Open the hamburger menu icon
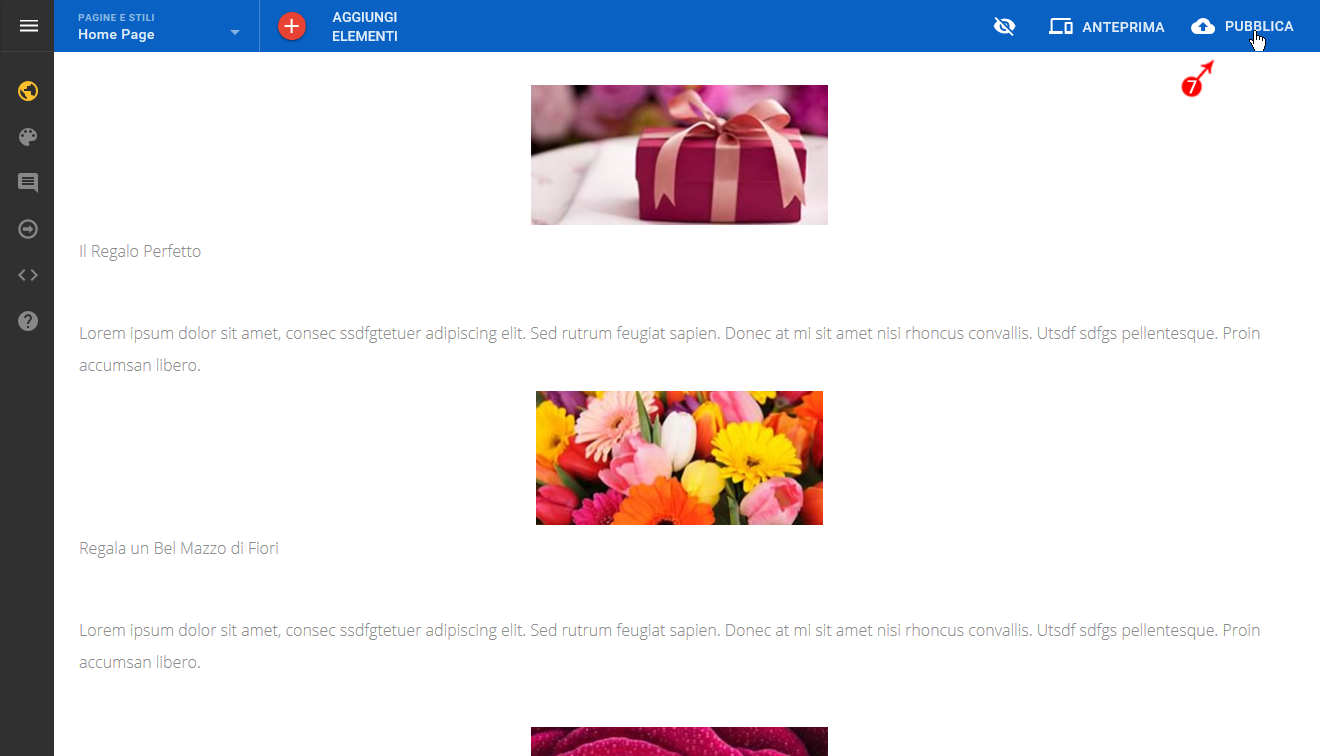This screenshot has width=1320, height=756. point(28,26)
